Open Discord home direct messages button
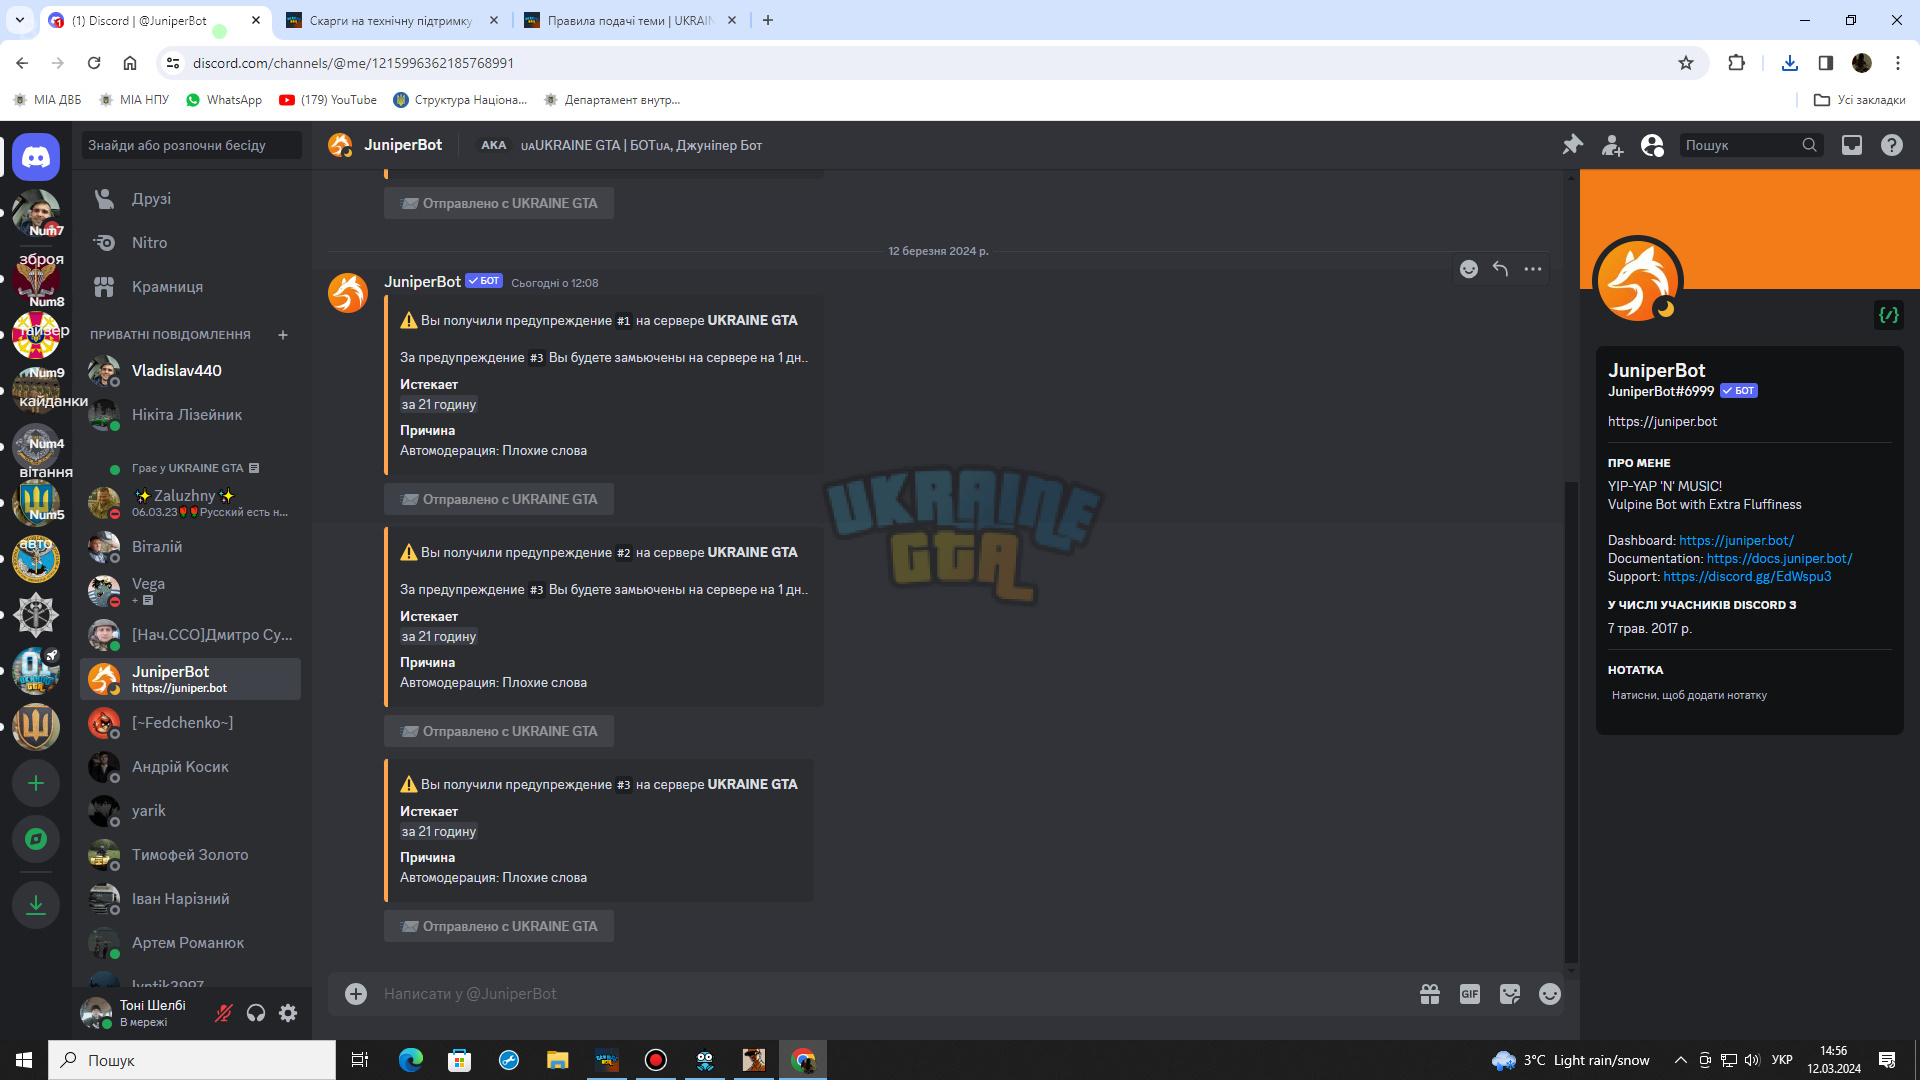 pos(36,157)
